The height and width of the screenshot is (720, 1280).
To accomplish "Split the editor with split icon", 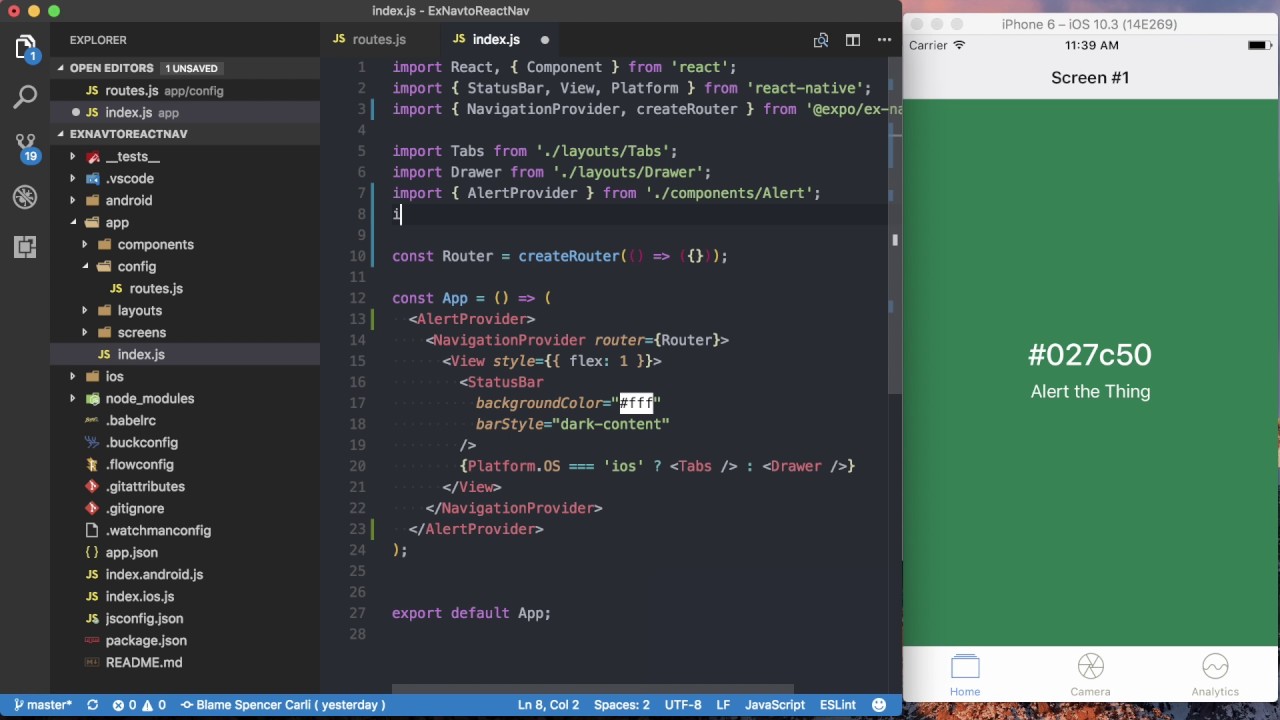I will (x=853, y=40).
